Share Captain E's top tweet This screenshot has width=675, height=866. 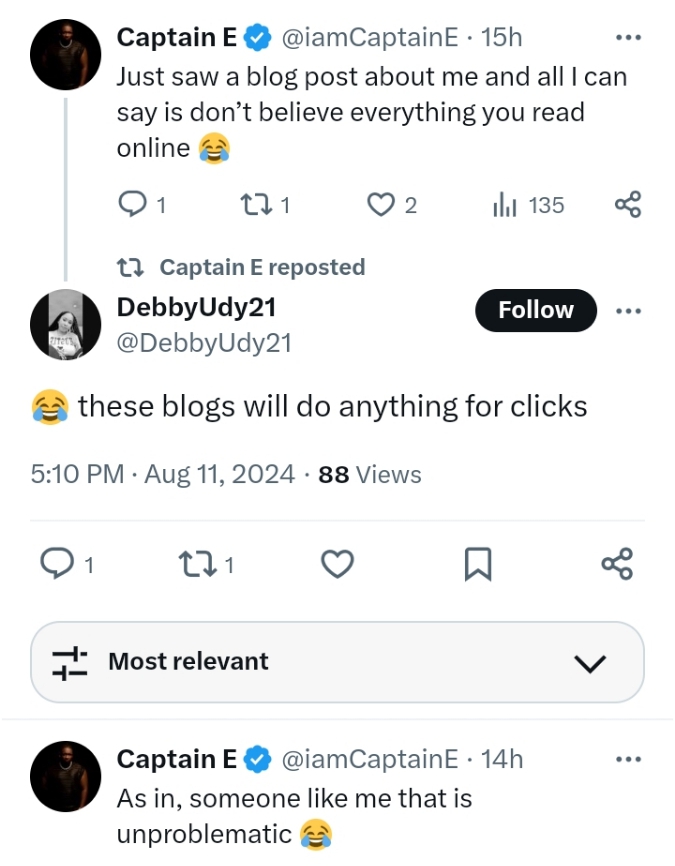(627, 205)
